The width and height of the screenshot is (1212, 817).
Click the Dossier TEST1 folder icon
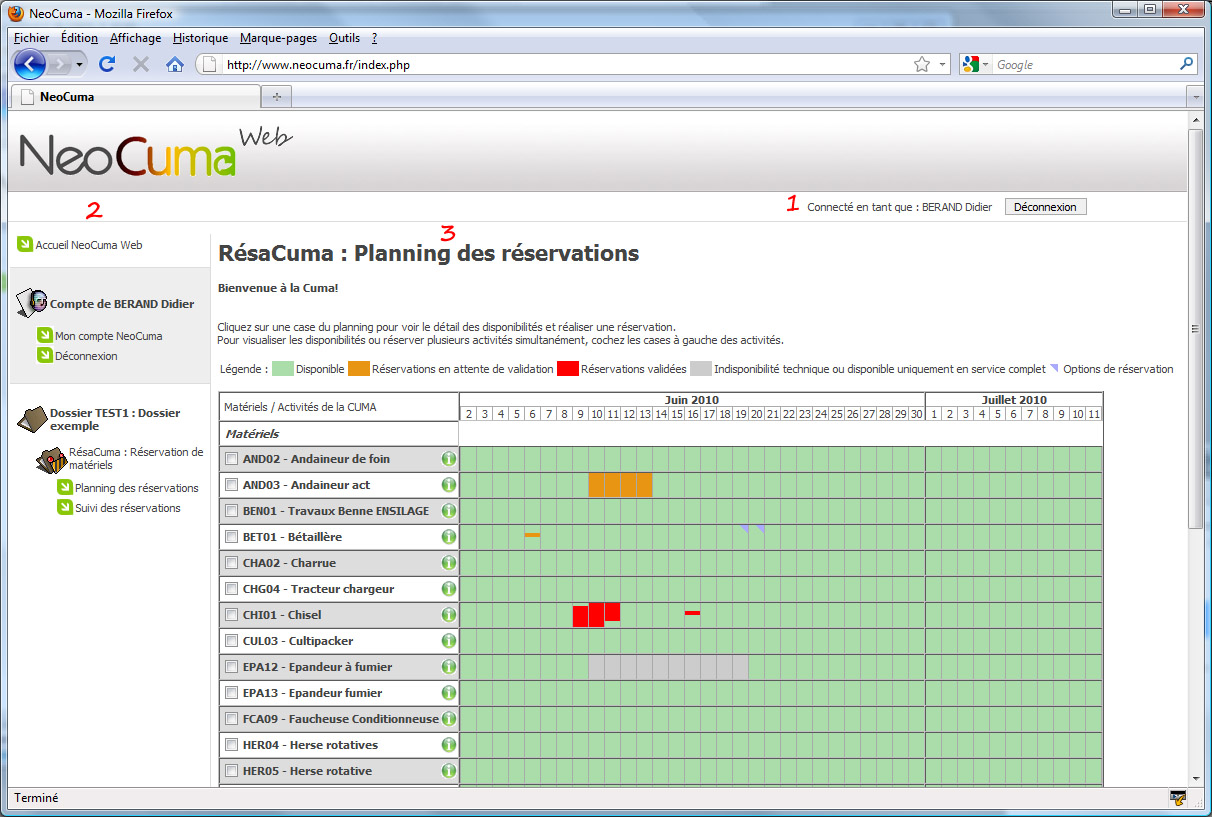pyautogui.click(x=32, y=418)
